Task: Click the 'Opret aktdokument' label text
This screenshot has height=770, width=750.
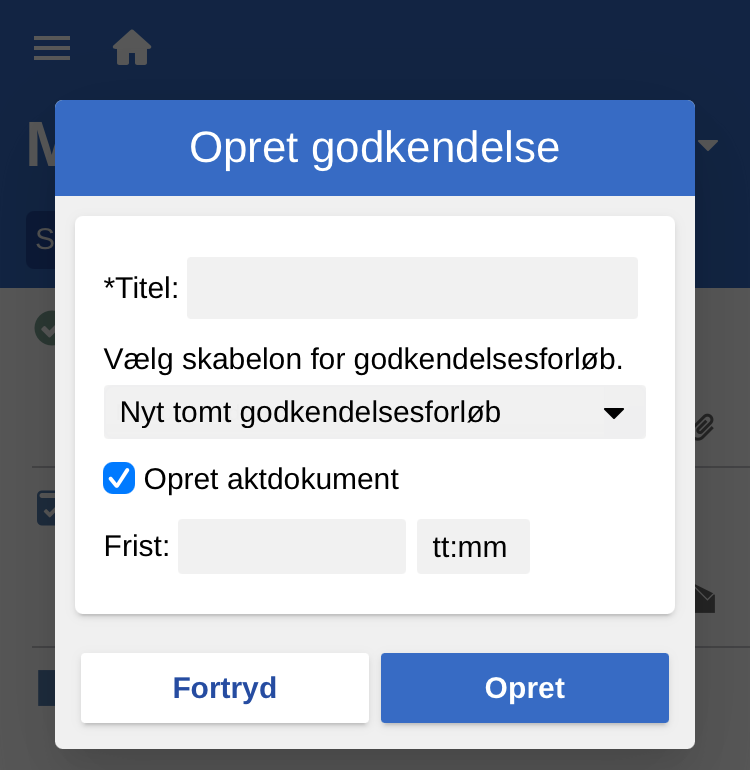Action: (x=271, y=479)
